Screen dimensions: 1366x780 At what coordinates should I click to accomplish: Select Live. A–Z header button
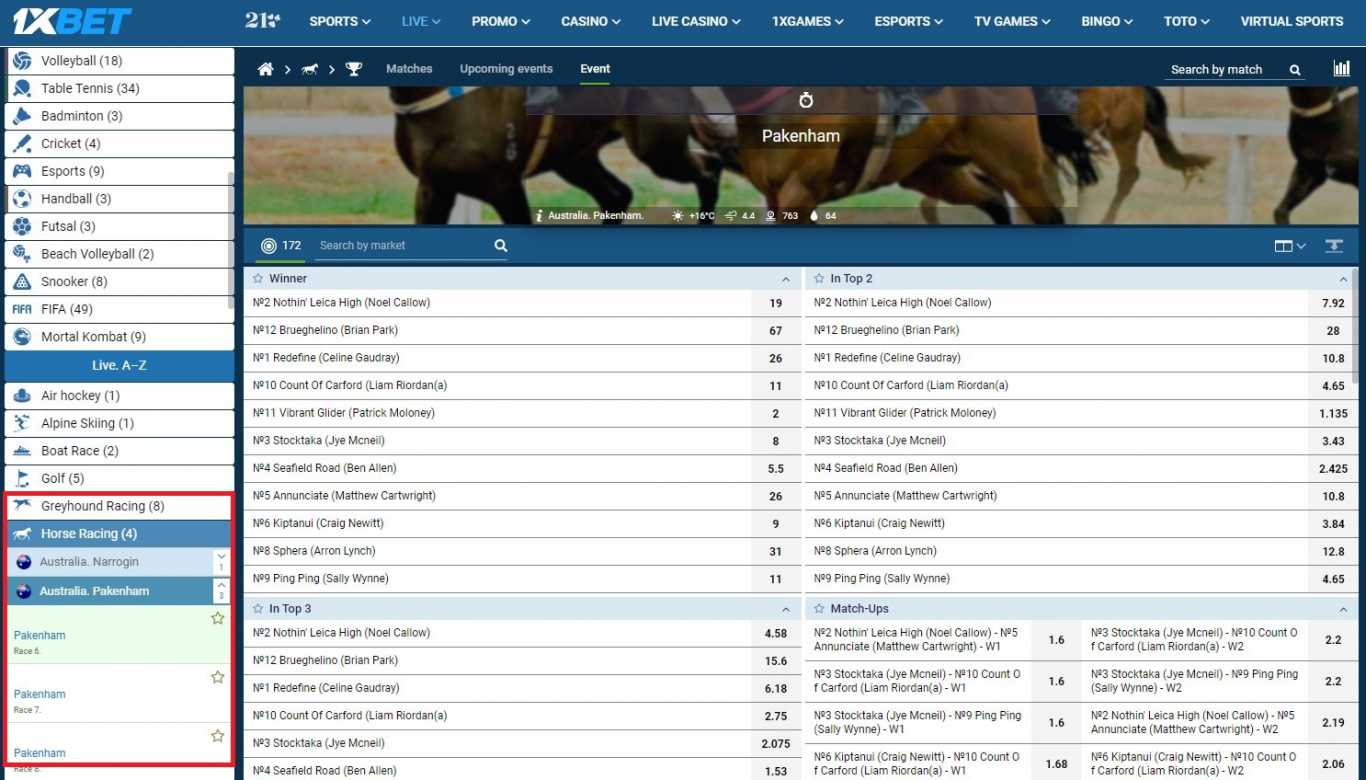pos(119,366)
